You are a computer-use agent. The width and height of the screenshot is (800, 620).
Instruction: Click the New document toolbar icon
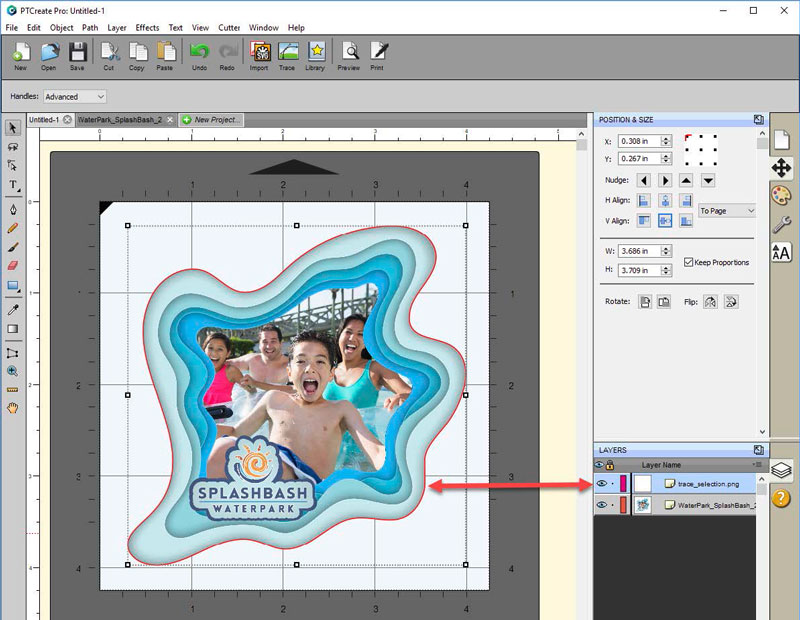pyautogui.click(x=21, y=56)
